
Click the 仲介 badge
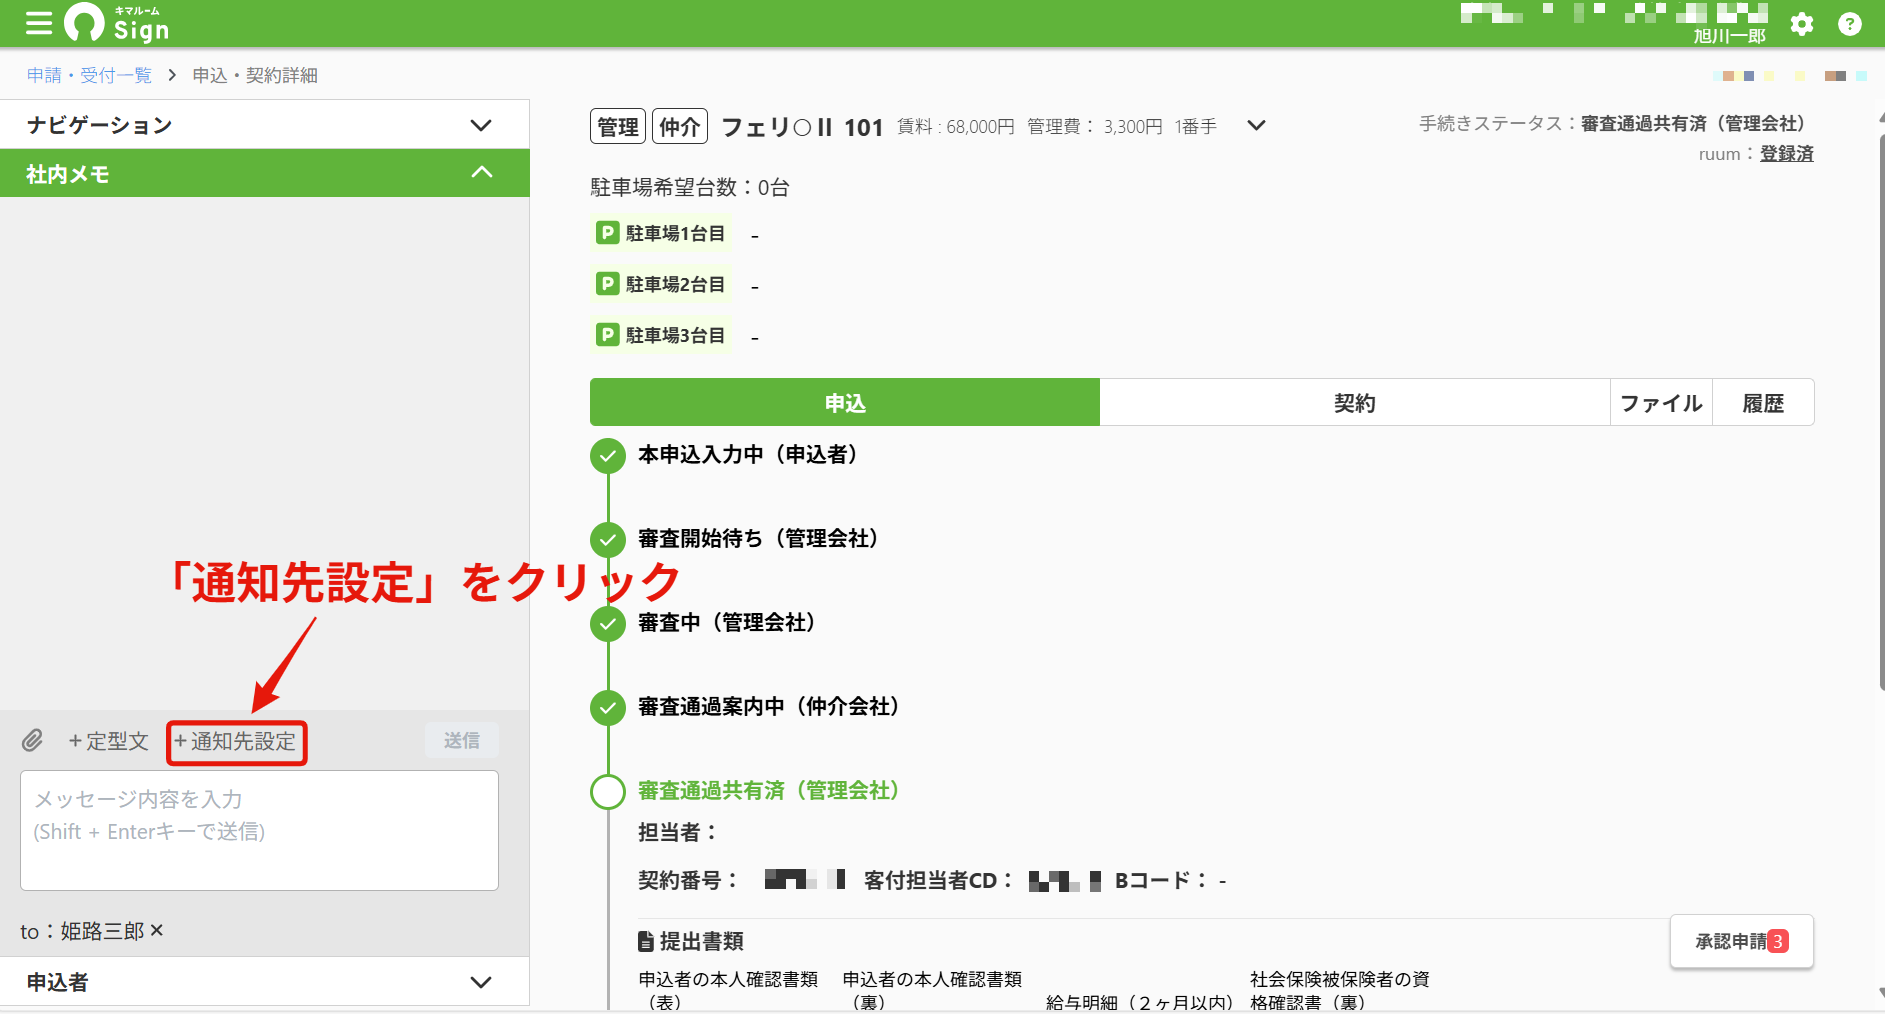pos(680,126)
